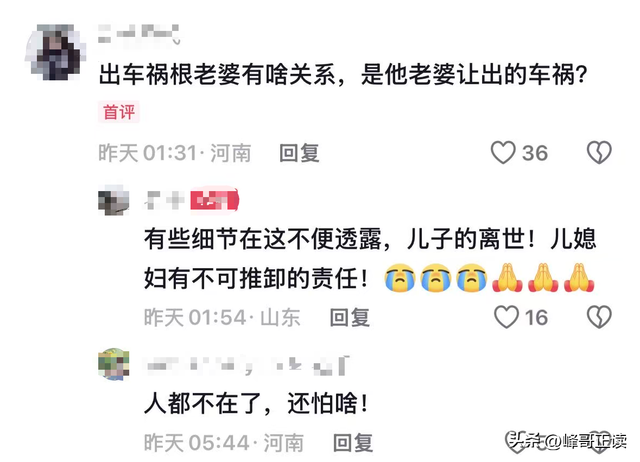Open the third commenter's green avatar
Screen dimensions: 640x462
pyautogui.click(x=114, y=364)
